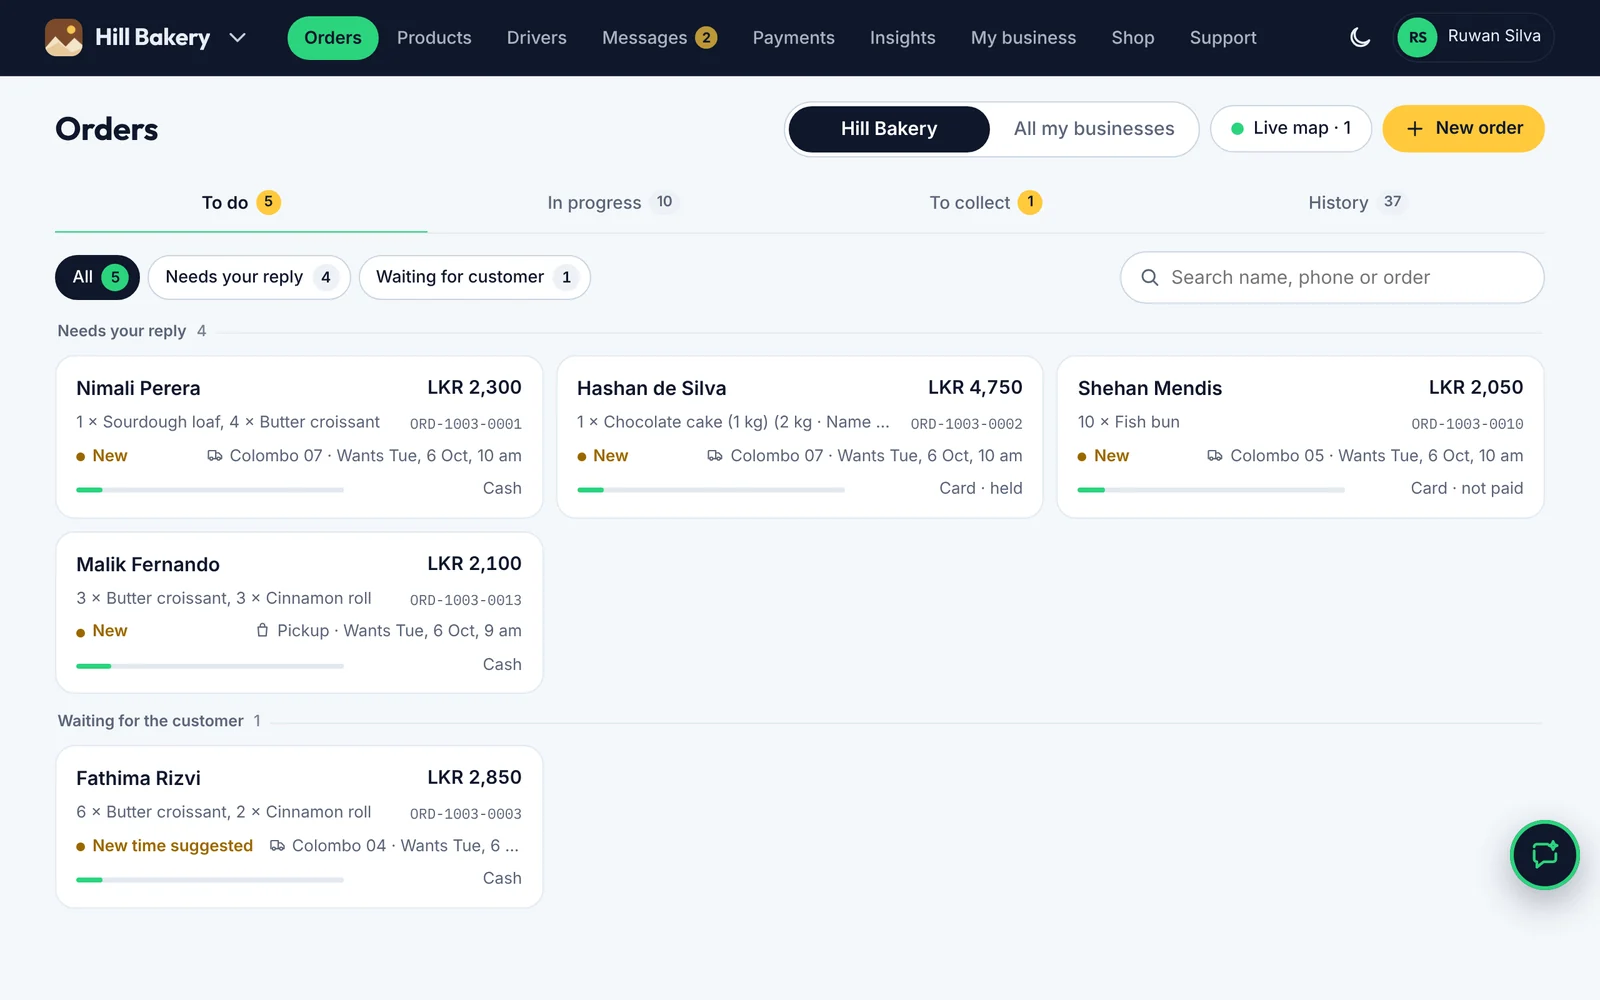Focus the search name, phone or order field

coord(1332,278)
